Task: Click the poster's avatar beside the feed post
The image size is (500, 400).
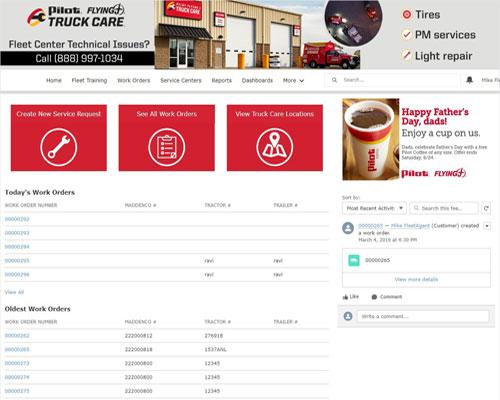Action: point(348,228)
